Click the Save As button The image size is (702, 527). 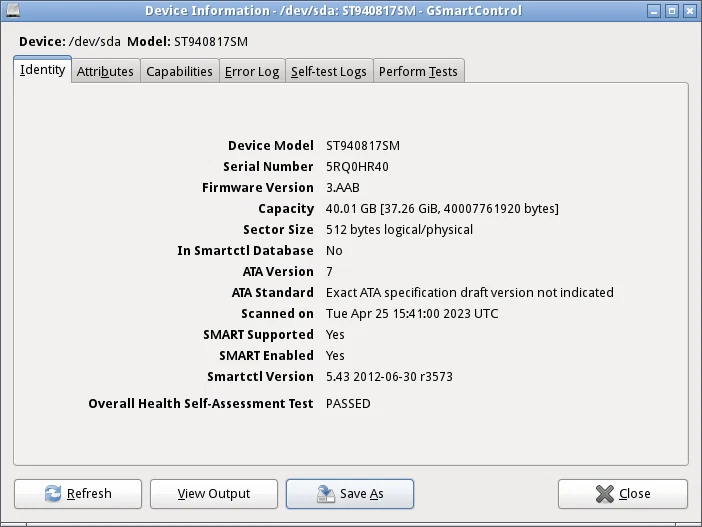click(350, 494)
